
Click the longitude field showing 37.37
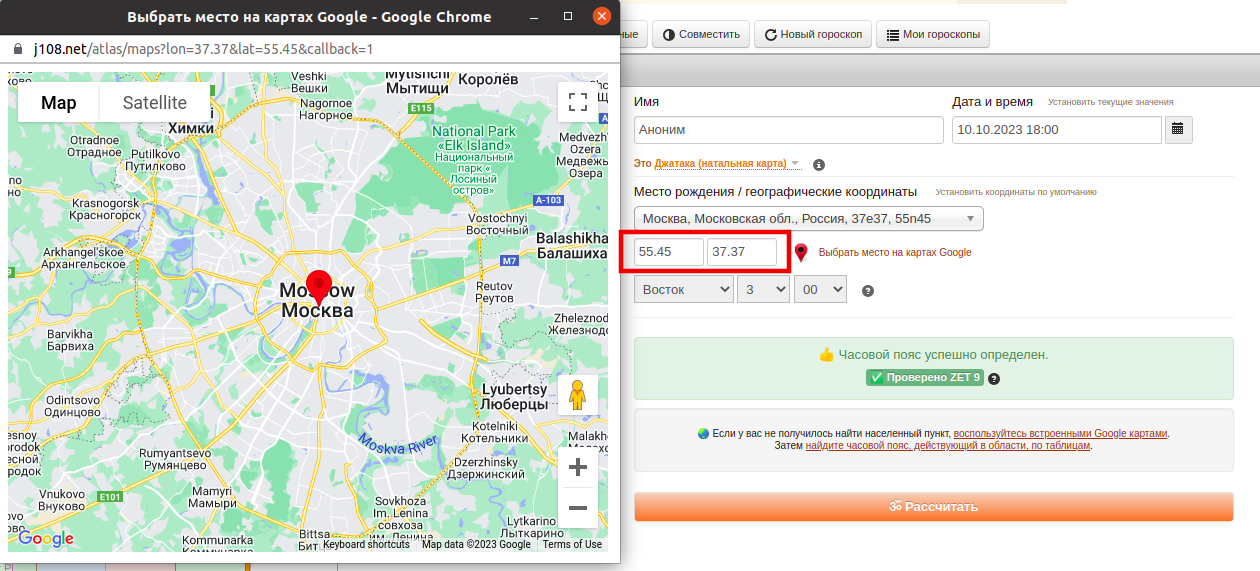coord(742,252)
